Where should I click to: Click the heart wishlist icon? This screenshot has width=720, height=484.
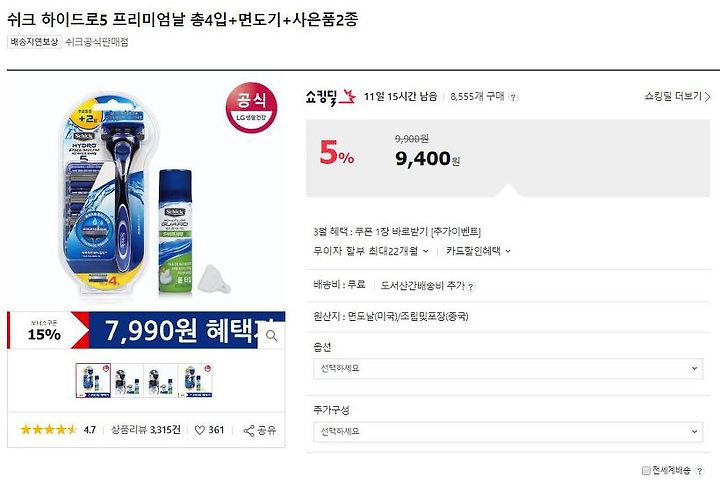point(200,430)
